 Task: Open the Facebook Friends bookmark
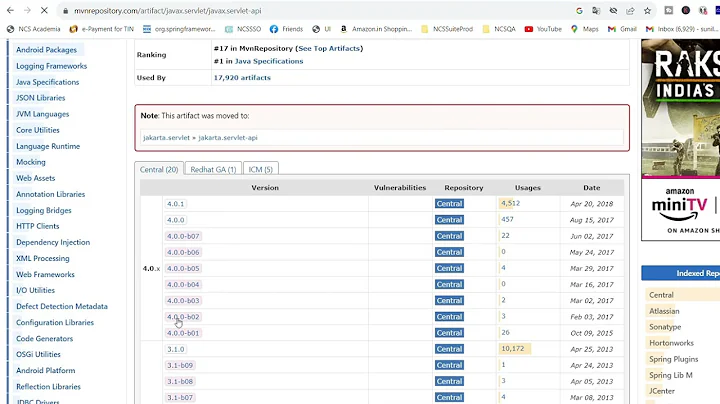click(x=287, y=29)
